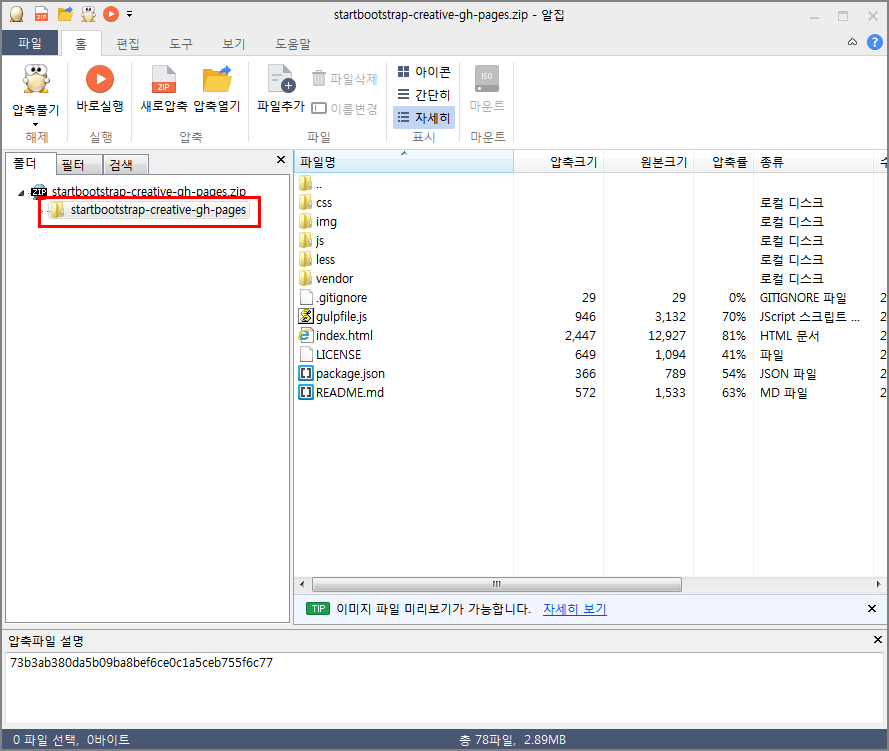889x751 pixels.
Task: Click the 마운트 ISO icon
Action: 486,79
